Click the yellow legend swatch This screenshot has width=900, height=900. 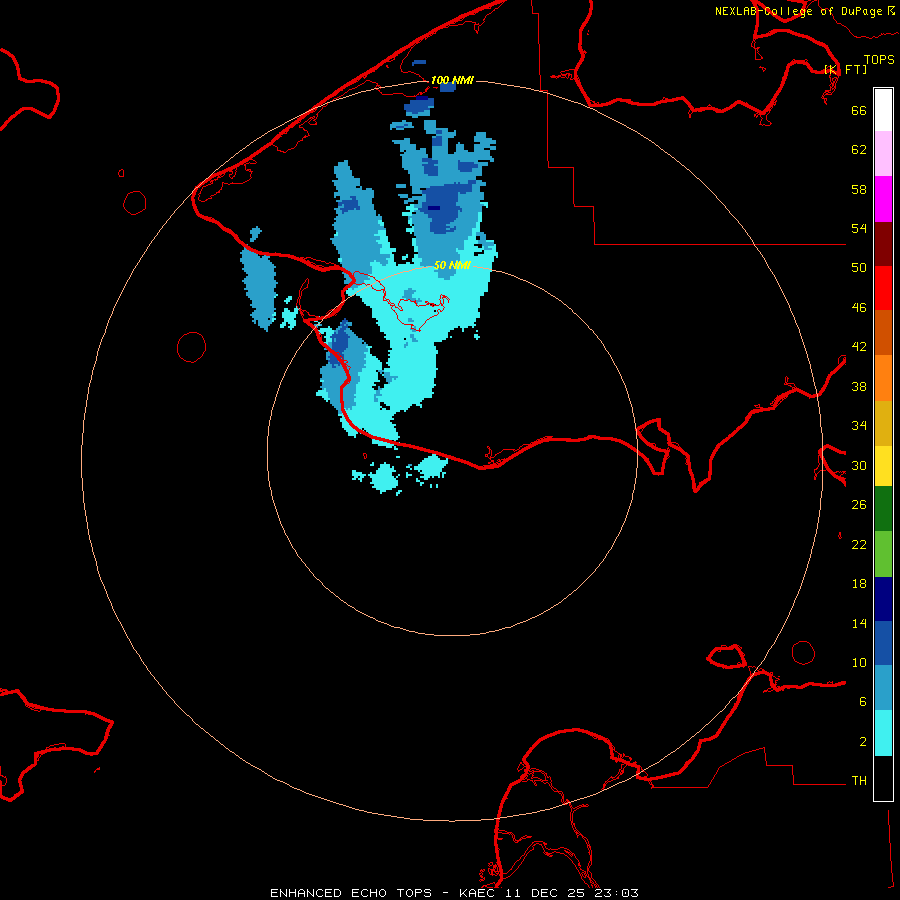(883, 466)
